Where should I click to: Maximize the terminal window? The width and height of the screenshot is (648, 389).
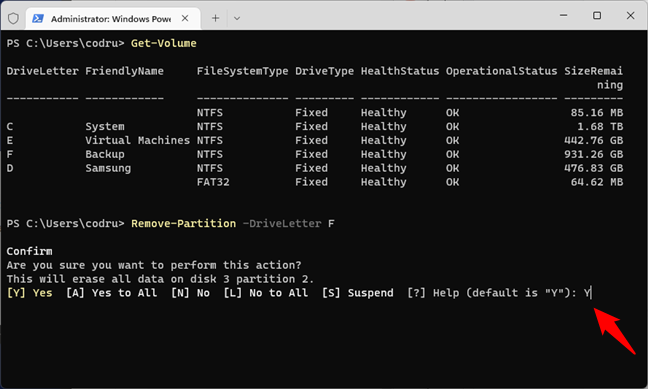coord(597,16)
